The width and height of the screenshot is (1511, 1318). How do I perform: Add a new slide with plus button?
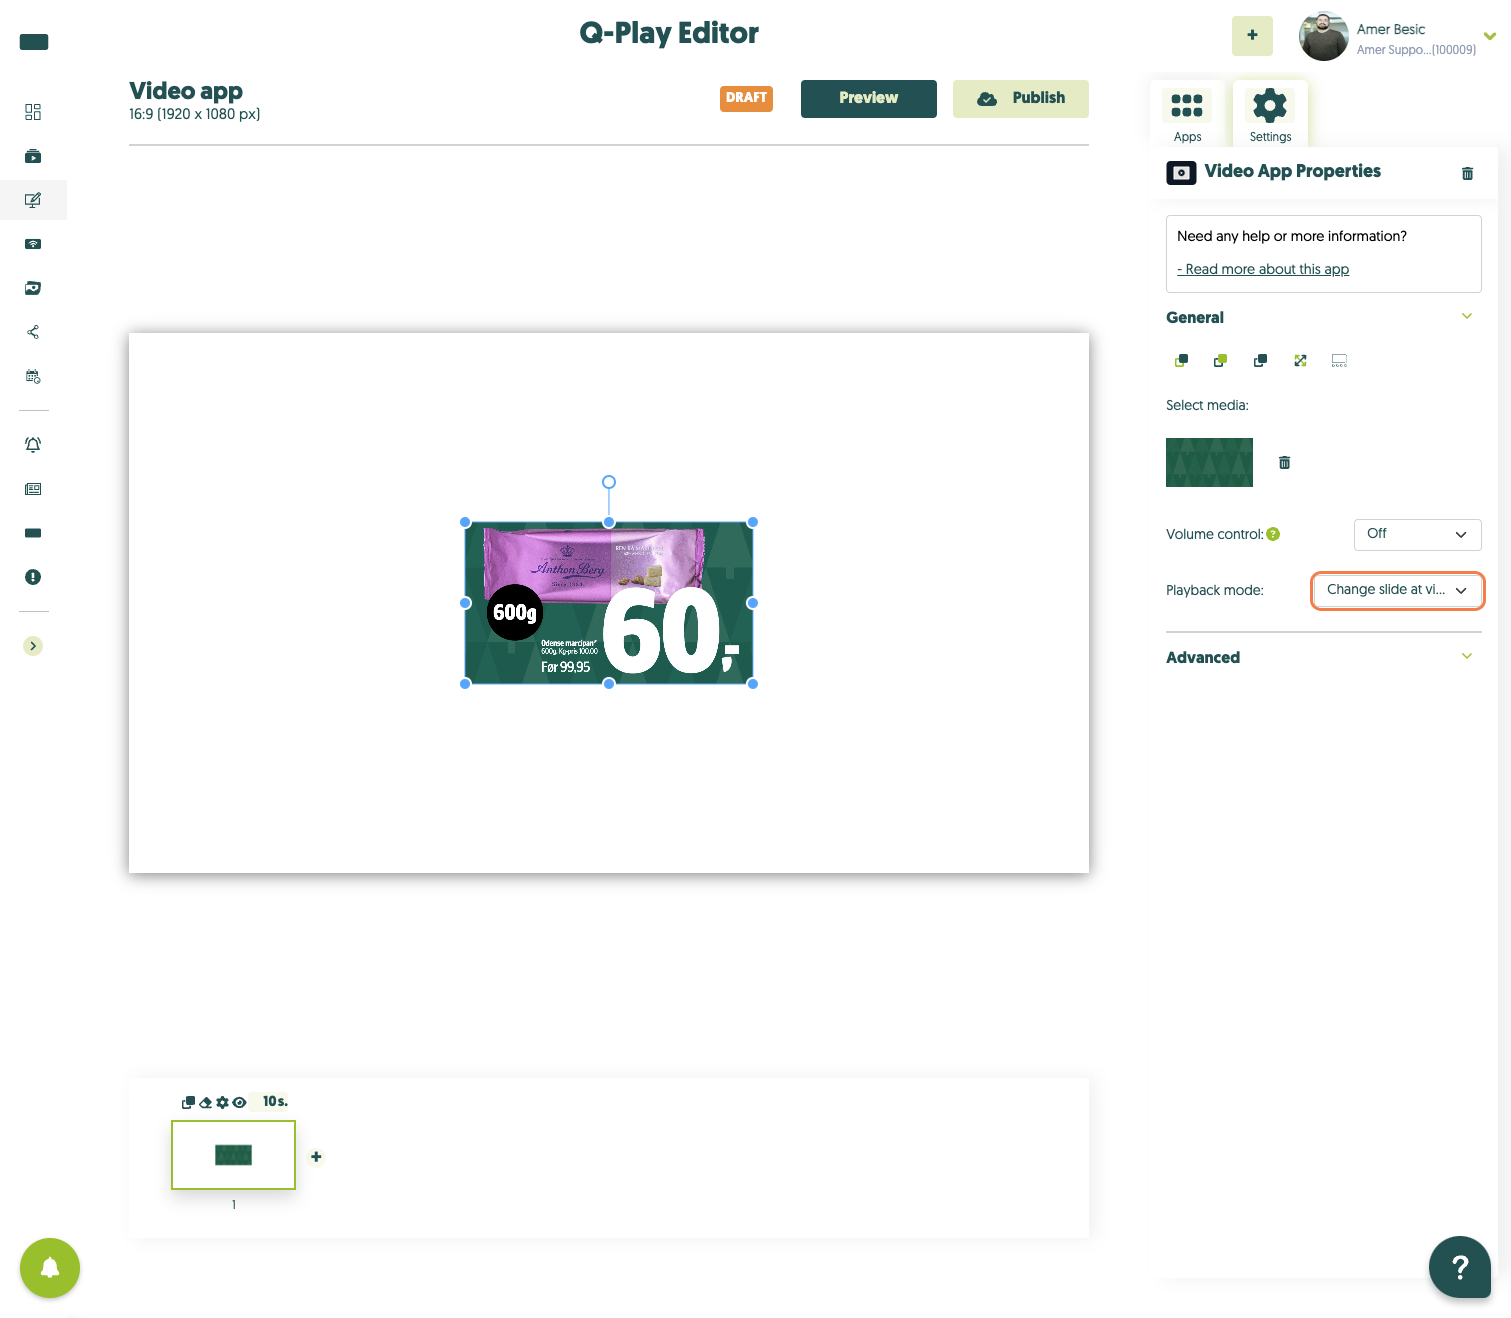pyautogui.click(x=316, y=1157)
